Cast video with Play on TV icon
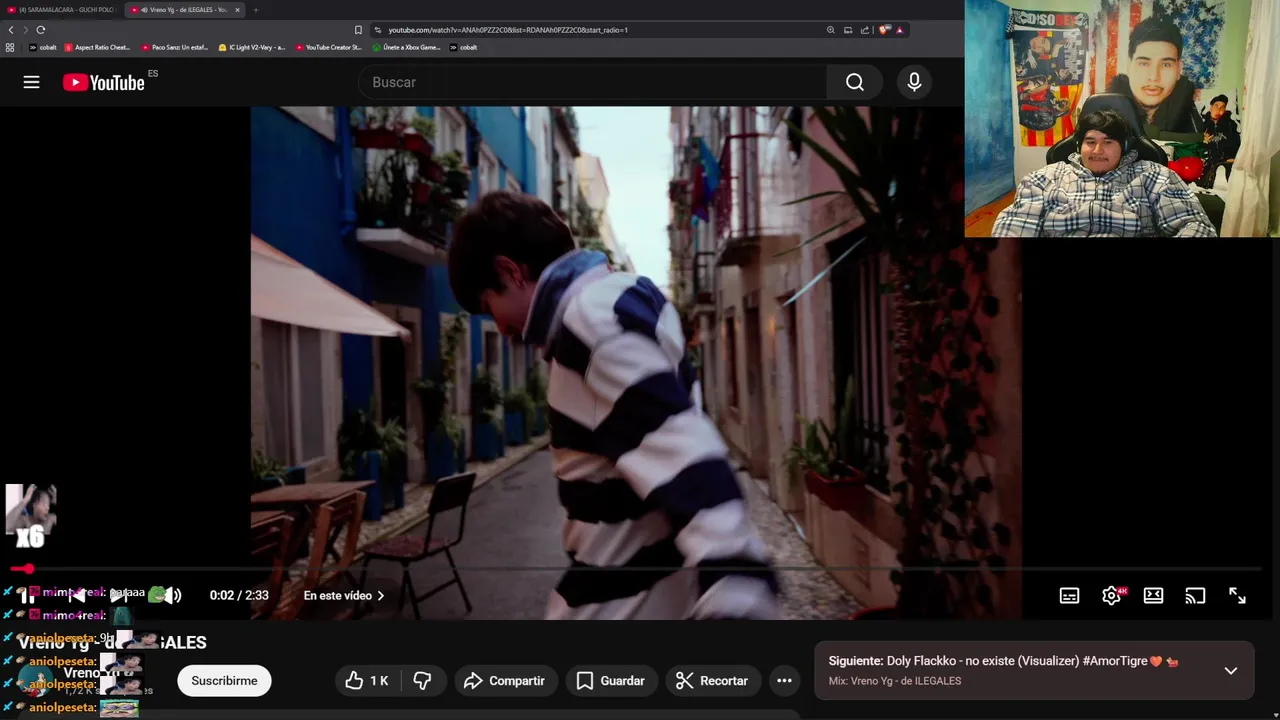Screen dimensions: 1280x720 point(1195,595)
